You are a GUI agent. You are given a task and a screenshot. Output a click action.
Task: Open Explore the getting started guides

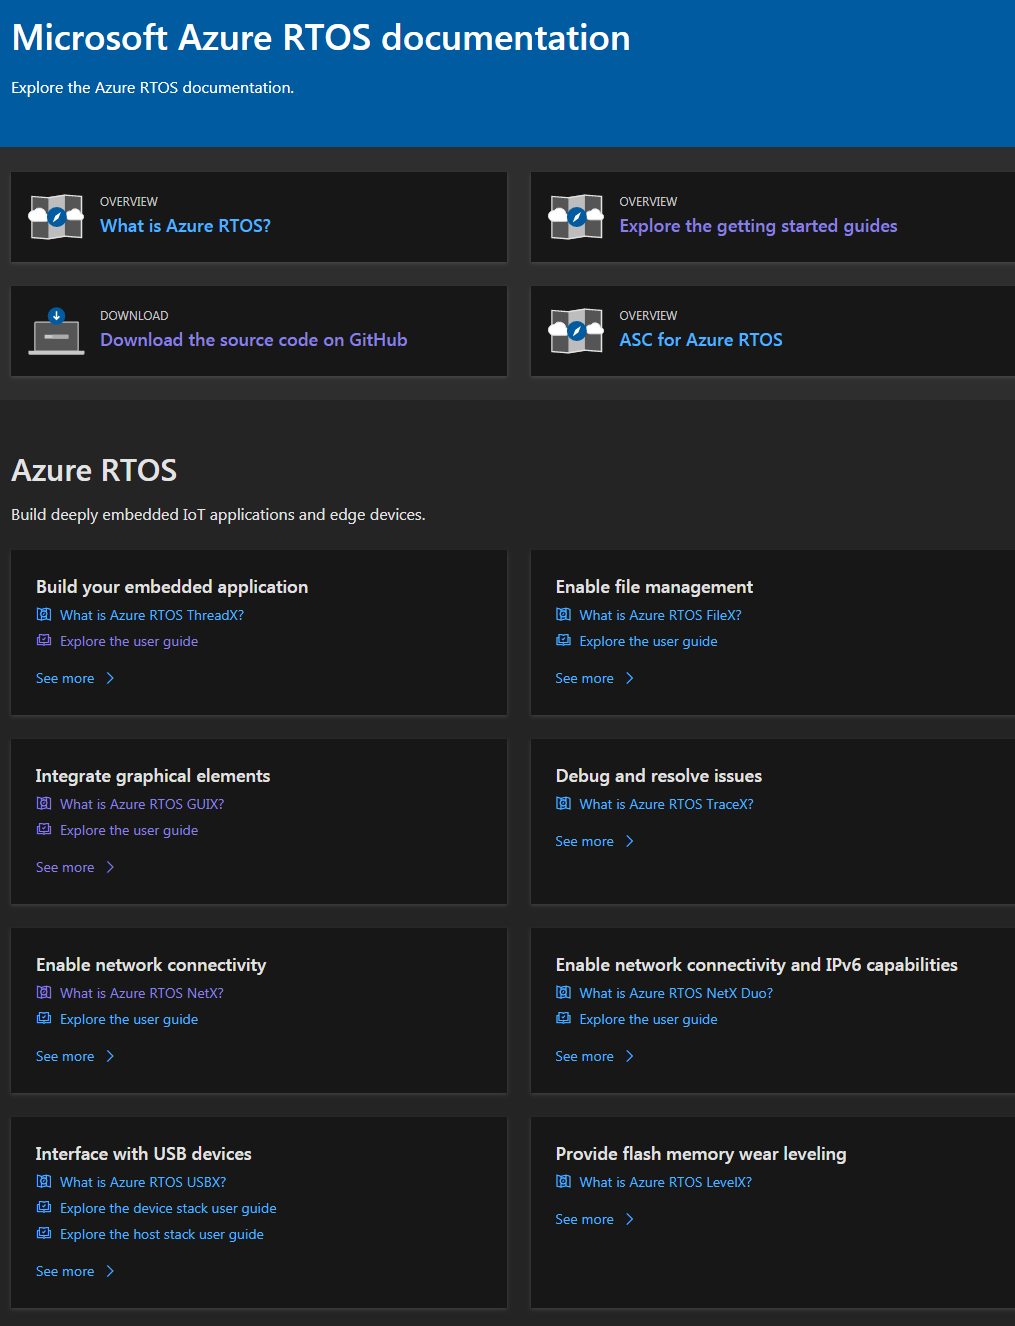[x=758, y=226]
